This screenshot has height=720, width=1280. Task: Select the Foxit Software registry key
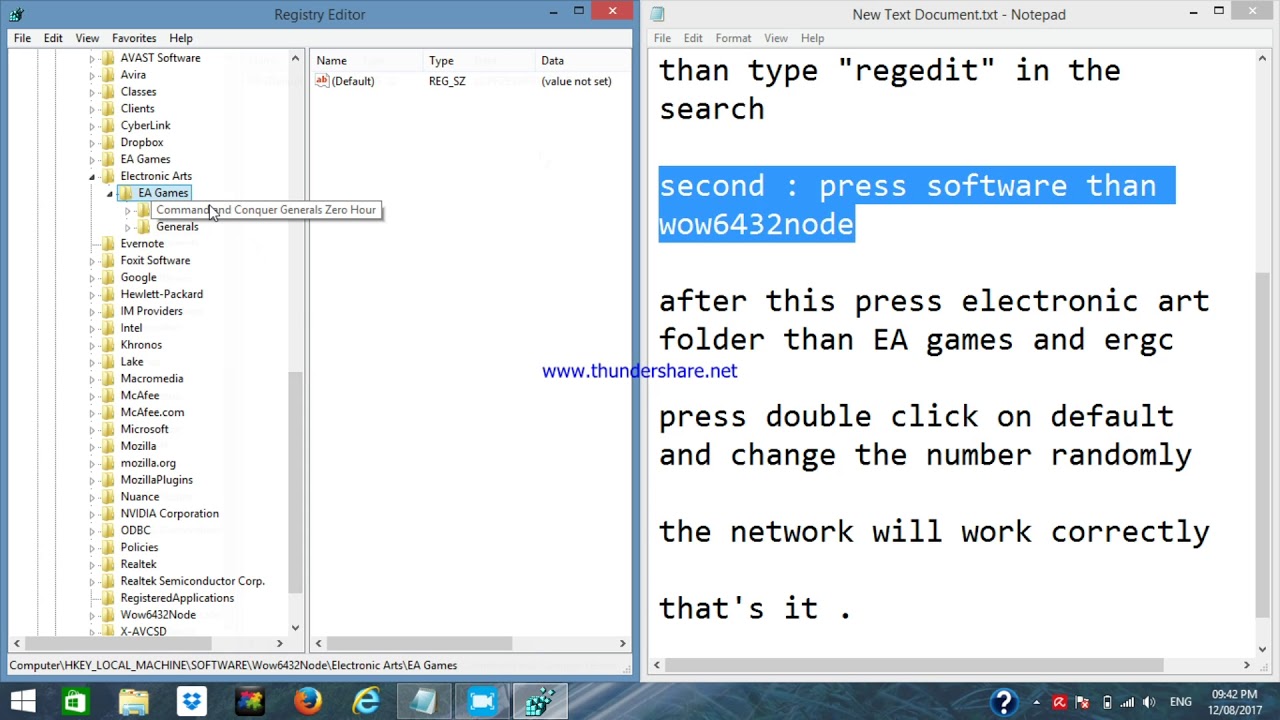(155, 261)
